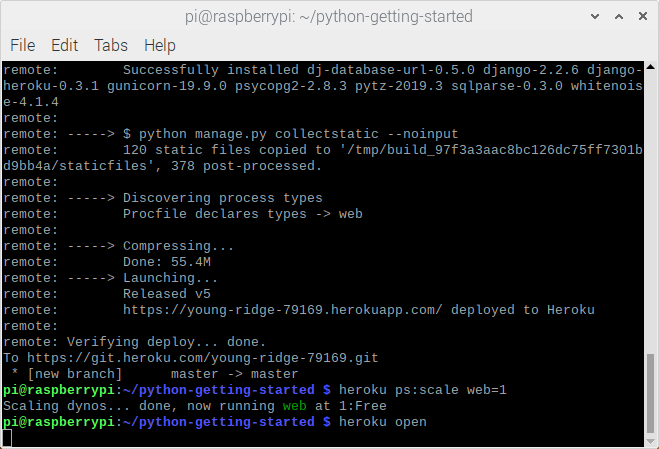Click 'master -> master' text
Image resolution: width=659 pixels, height=449 pixels.
tap(235, 374)
